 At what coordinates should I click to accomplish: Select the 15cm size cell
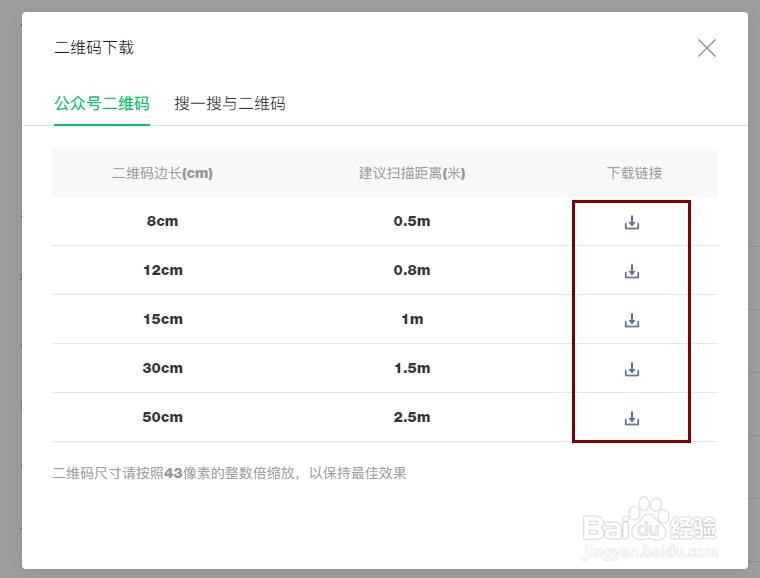163,319
